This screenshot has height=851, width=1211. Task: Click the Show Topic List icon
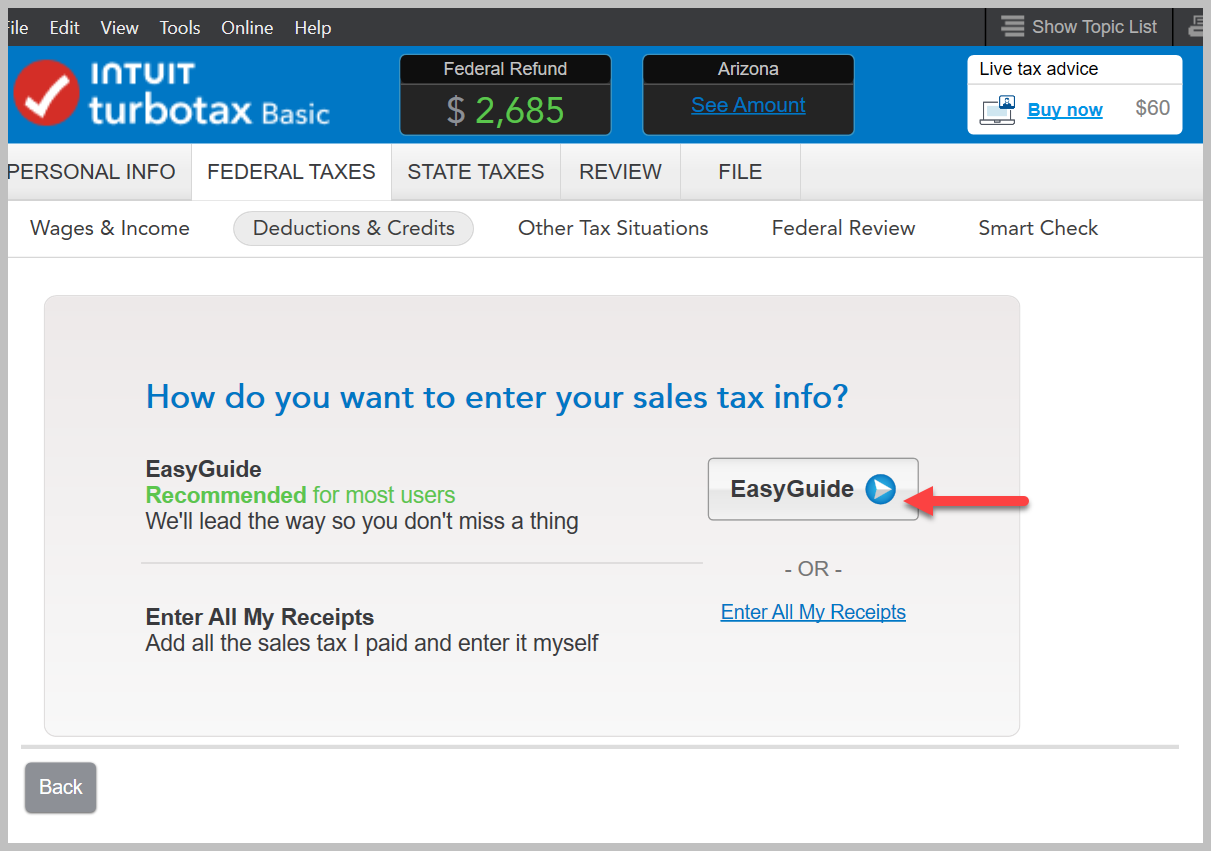(x=1013, y=27)
